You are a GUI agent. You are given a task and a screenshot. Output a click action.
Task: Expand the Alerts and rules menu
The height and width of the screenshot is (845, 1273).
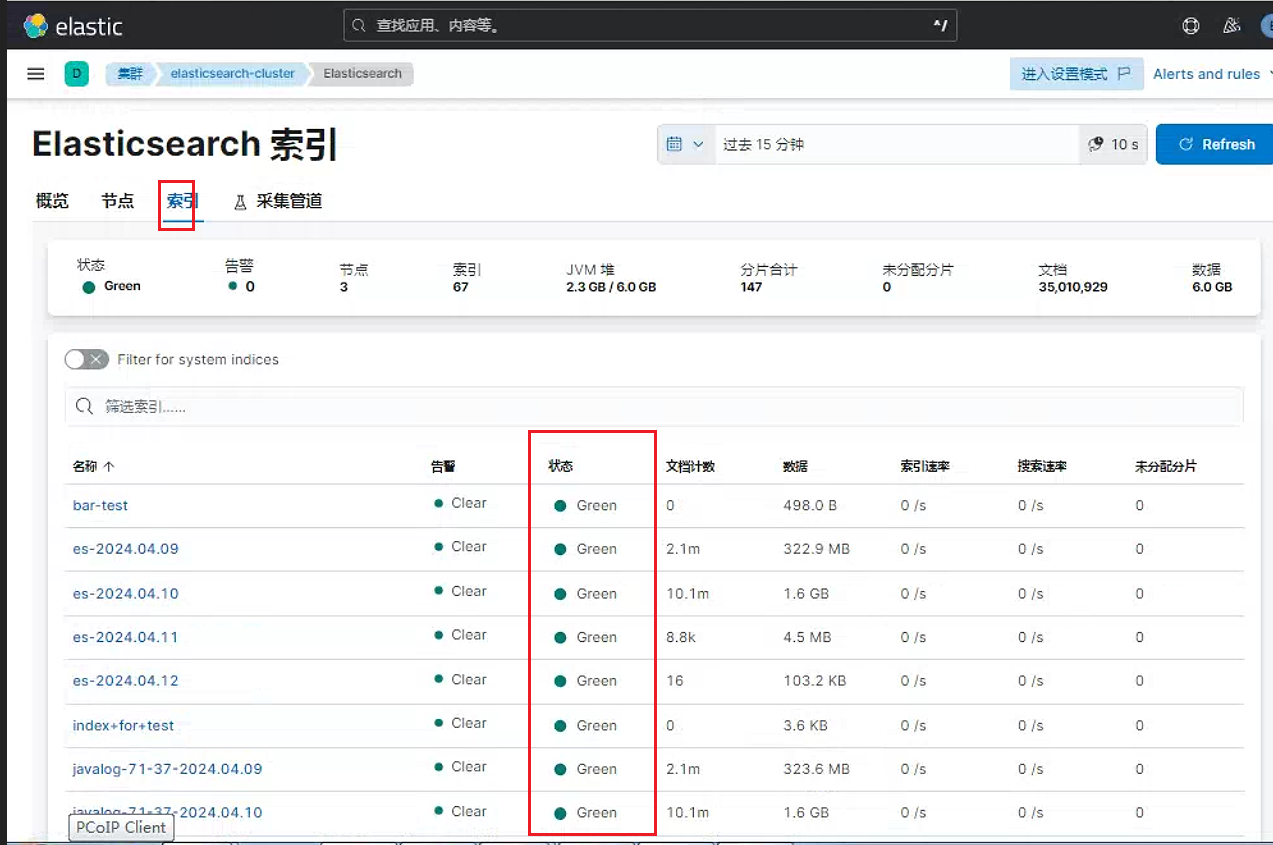[1212, 74]
